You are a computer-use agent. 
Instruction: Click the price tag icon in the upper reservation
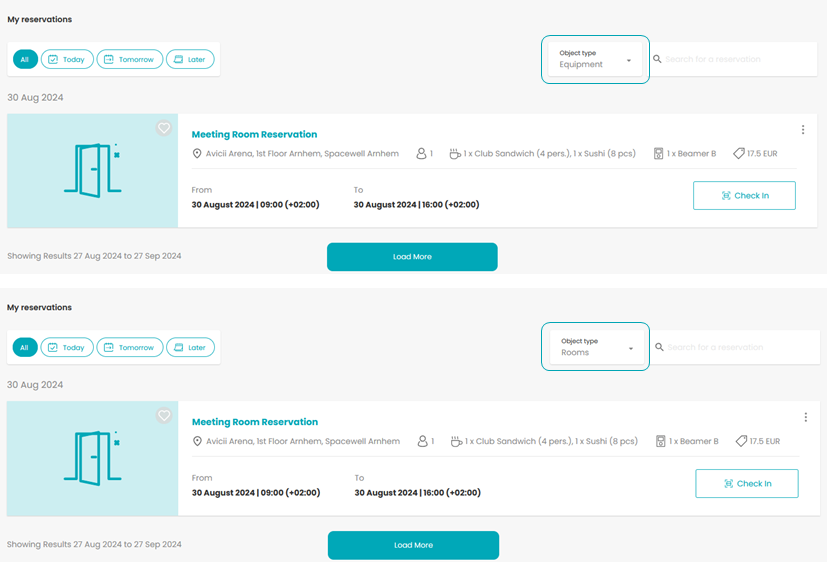coord(739,153)
